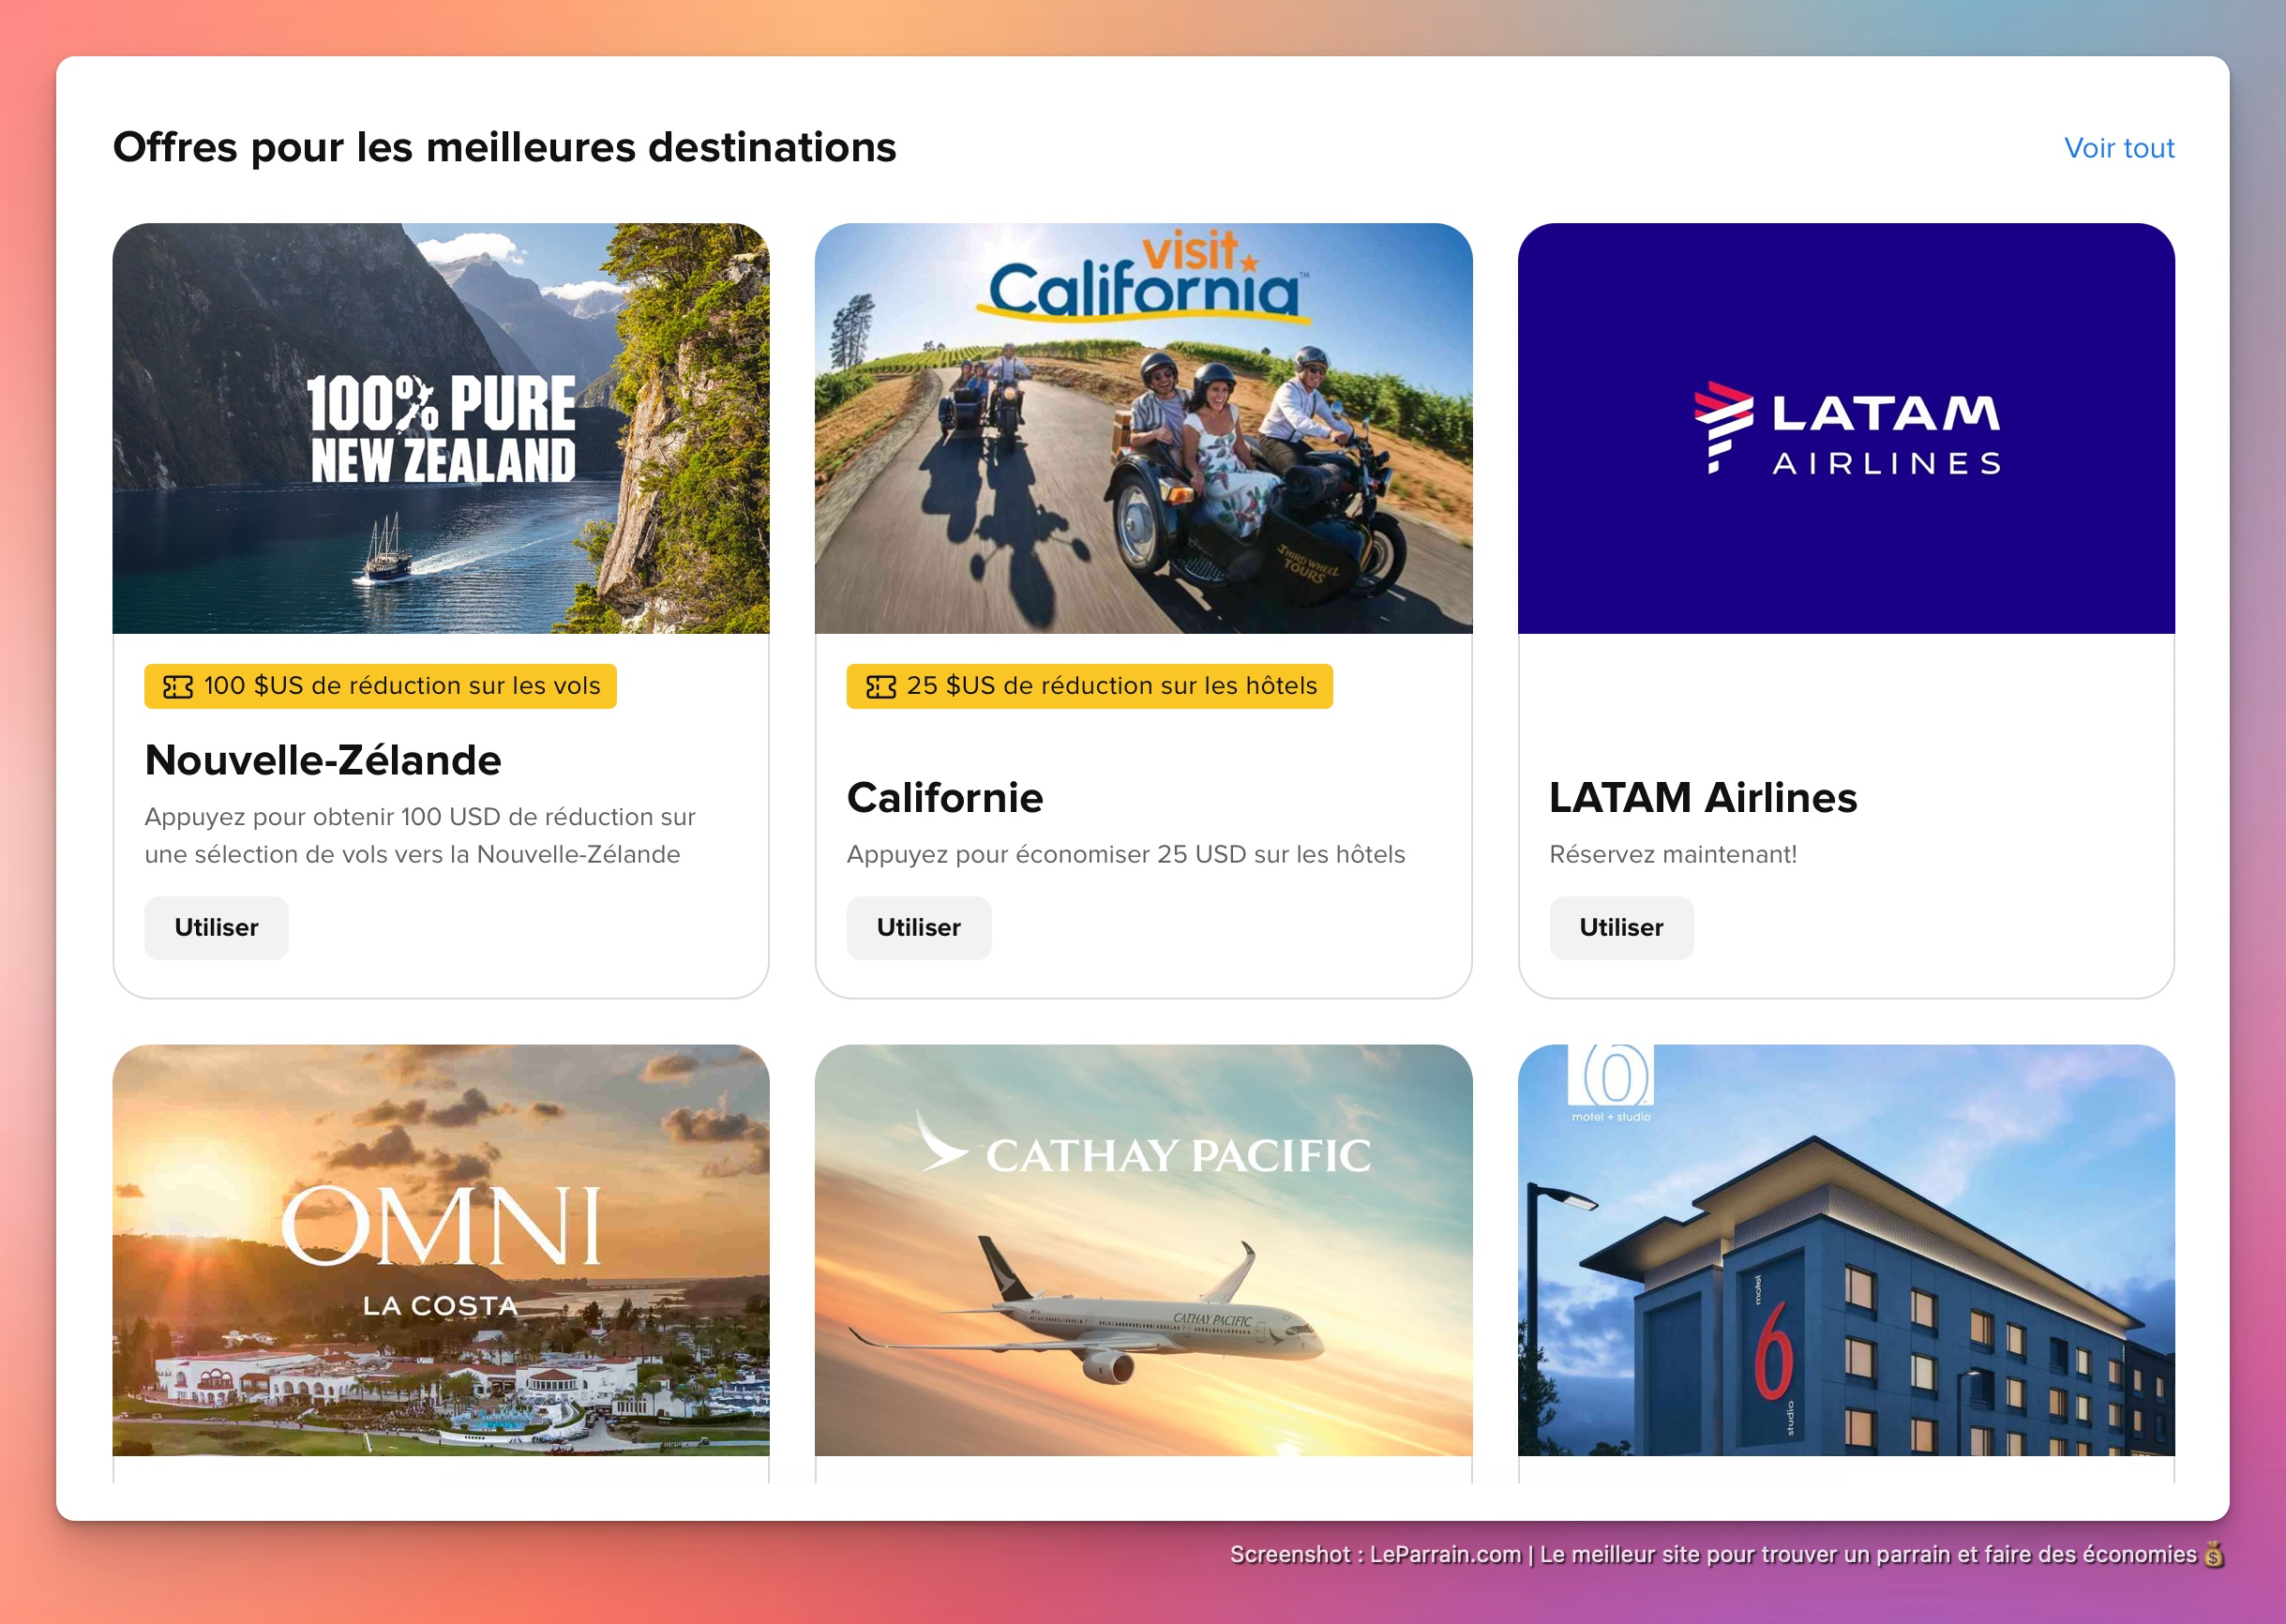Click Utiliser under LATAM Airlines
Screen dimensions: 2286x1624
tap(1621, 928)
